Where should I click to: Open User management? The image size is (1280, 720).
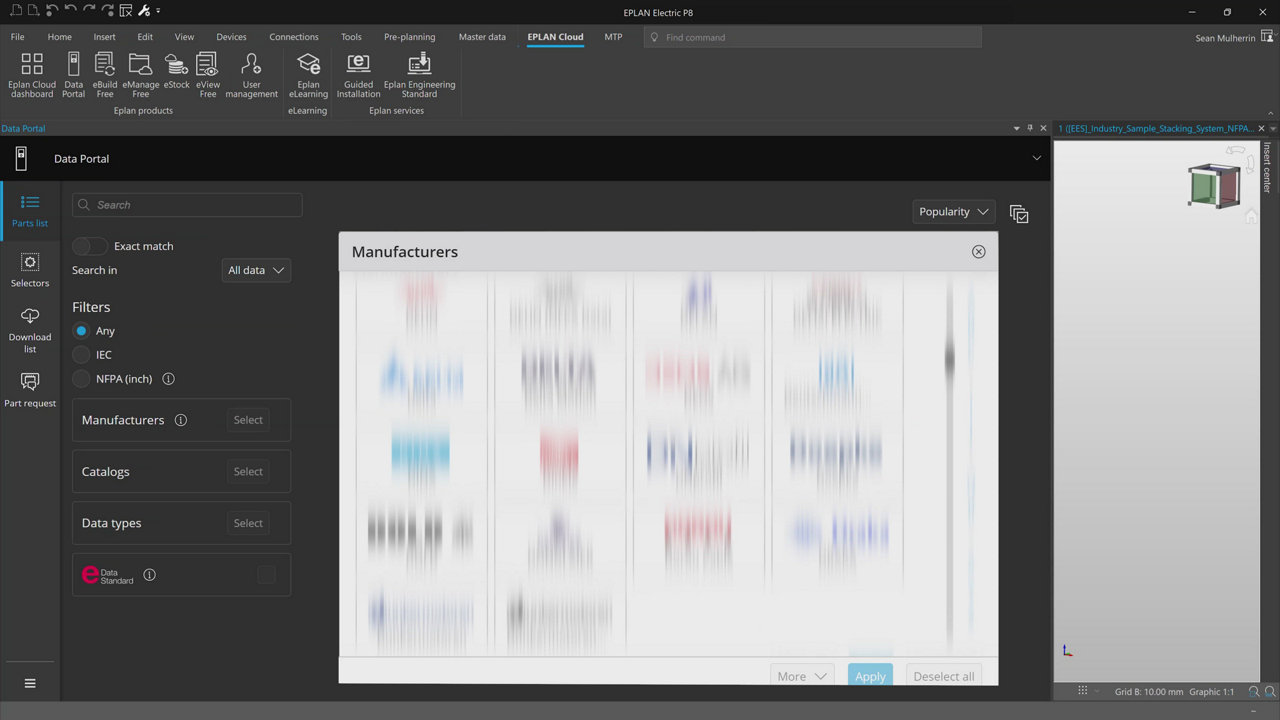tap(251, 75)
